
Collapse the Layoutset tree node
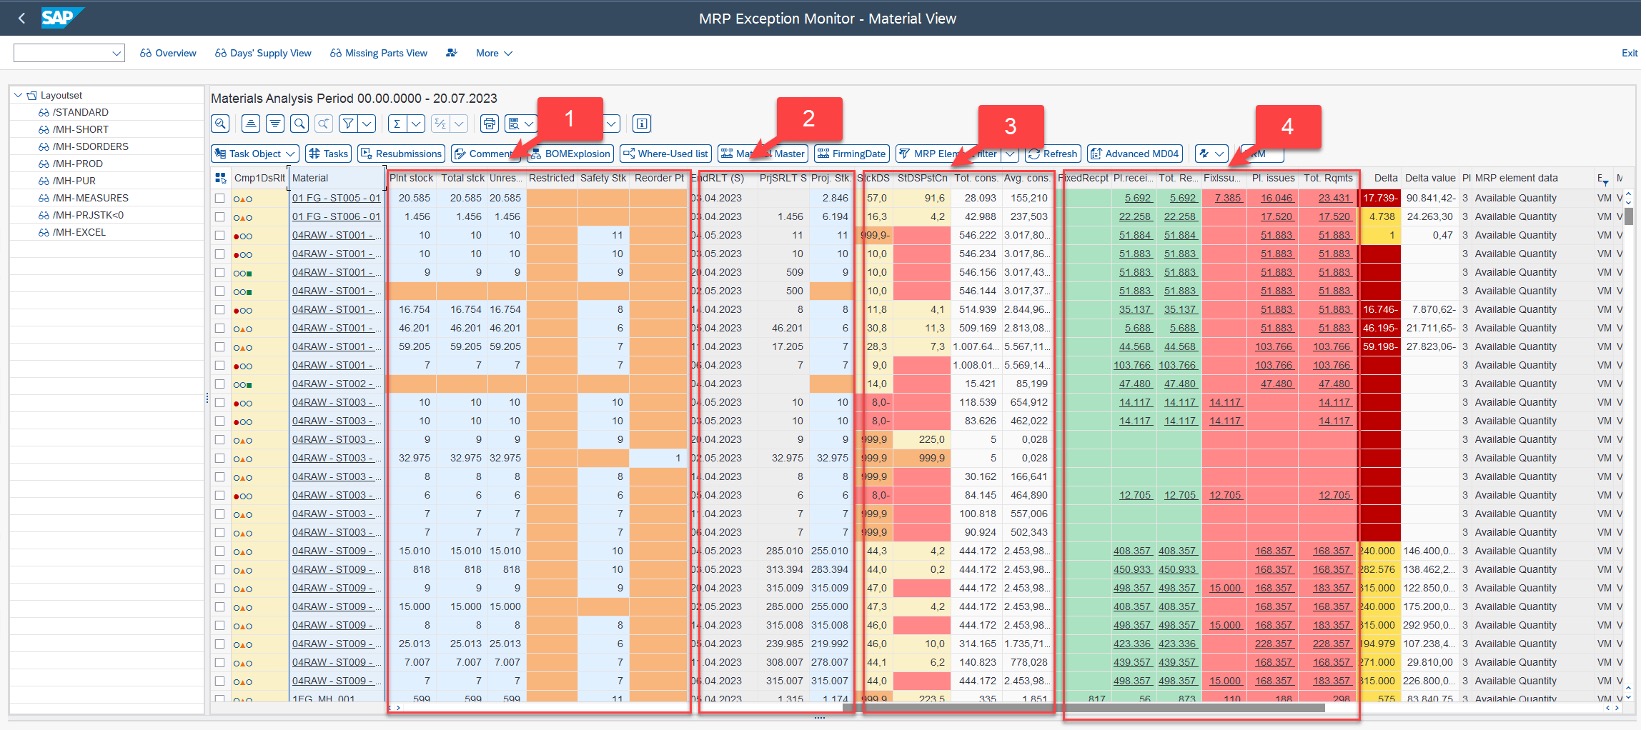coord(18,96)
